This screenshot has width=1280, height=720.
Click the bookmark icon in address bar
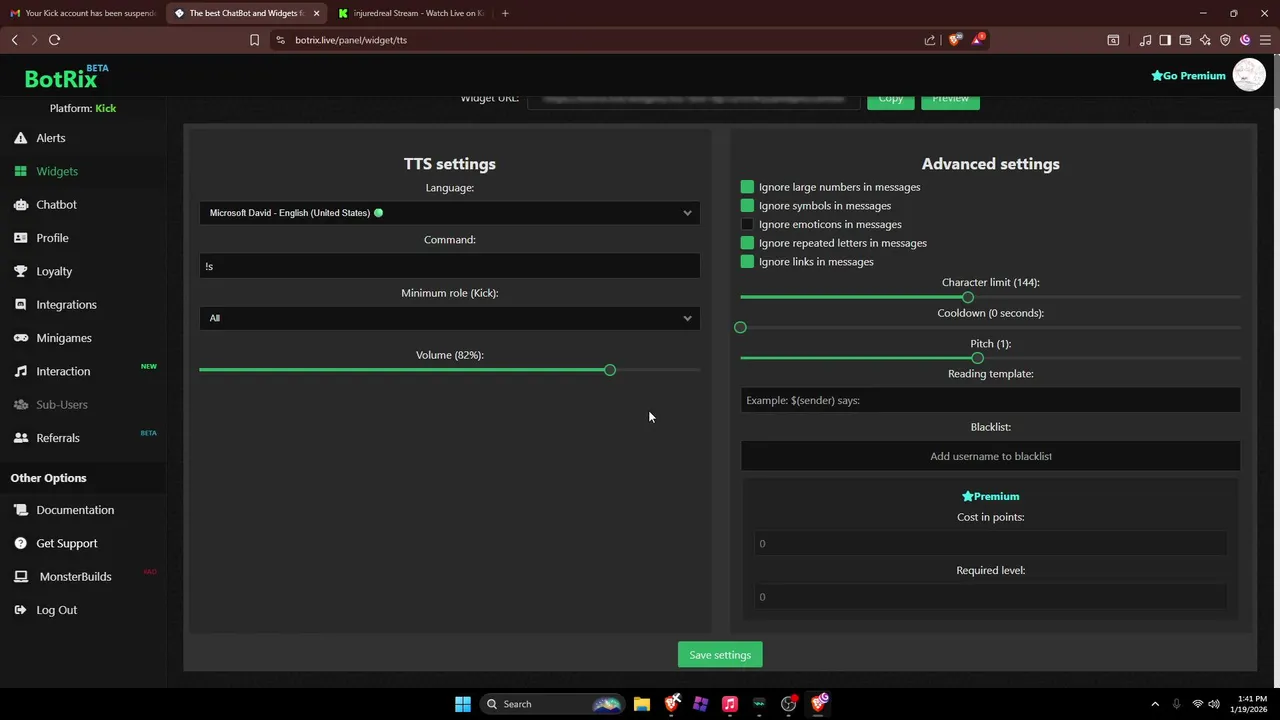coord(254,40)
